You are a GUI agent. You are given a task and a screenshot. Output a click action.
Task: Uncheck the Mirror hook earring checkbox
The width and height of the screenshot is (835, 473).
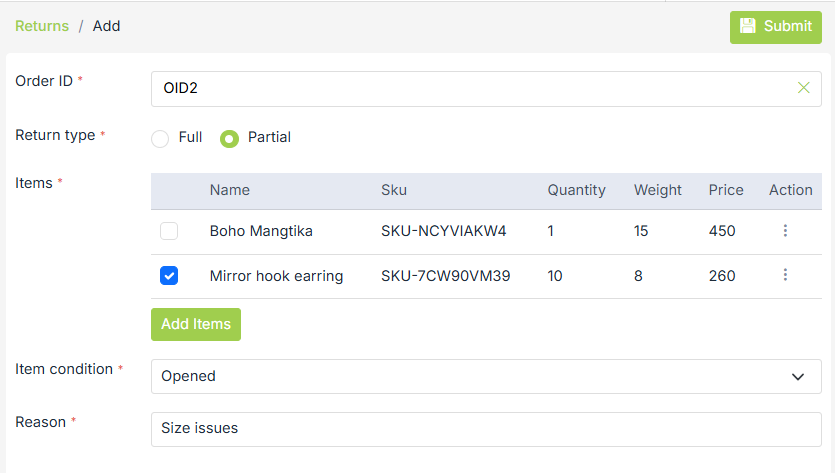[169, 276]
